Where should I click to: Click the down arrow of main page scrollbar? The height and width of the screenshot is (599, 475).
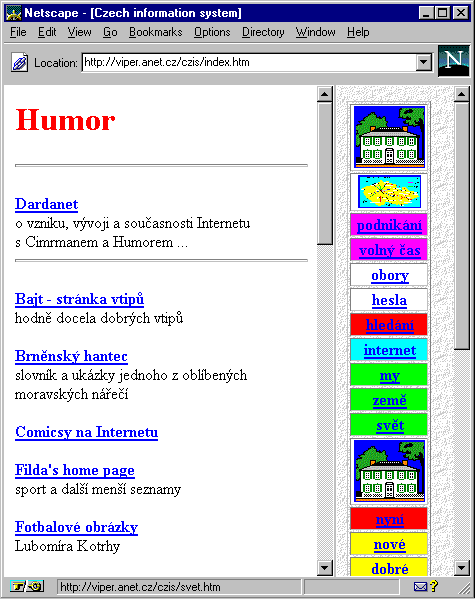click(325, 568)
